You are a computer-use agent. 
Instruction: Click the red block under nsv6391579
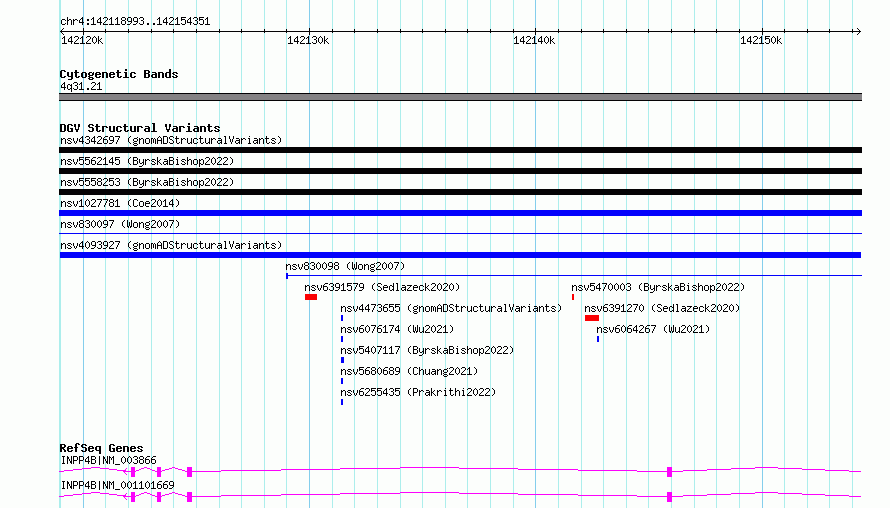(x=310, y=297)
